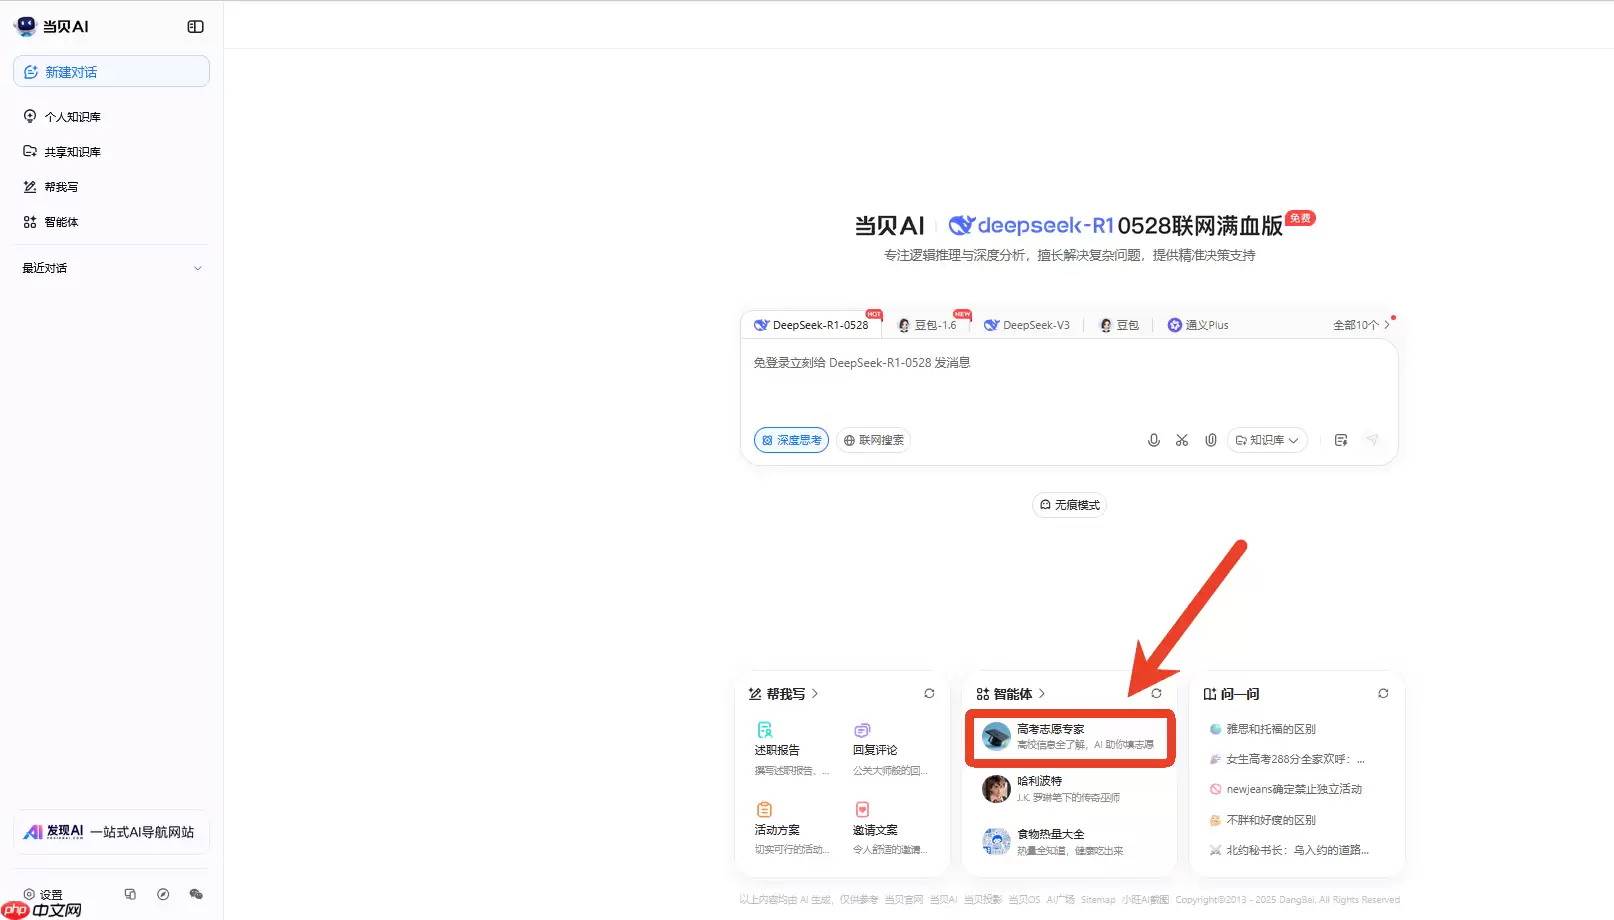This screenshot has width=1614, height=920.
Task: Click the scissors prompt-trim icon in input bar
Action: pyautogui.click(x=1182, y=440)
